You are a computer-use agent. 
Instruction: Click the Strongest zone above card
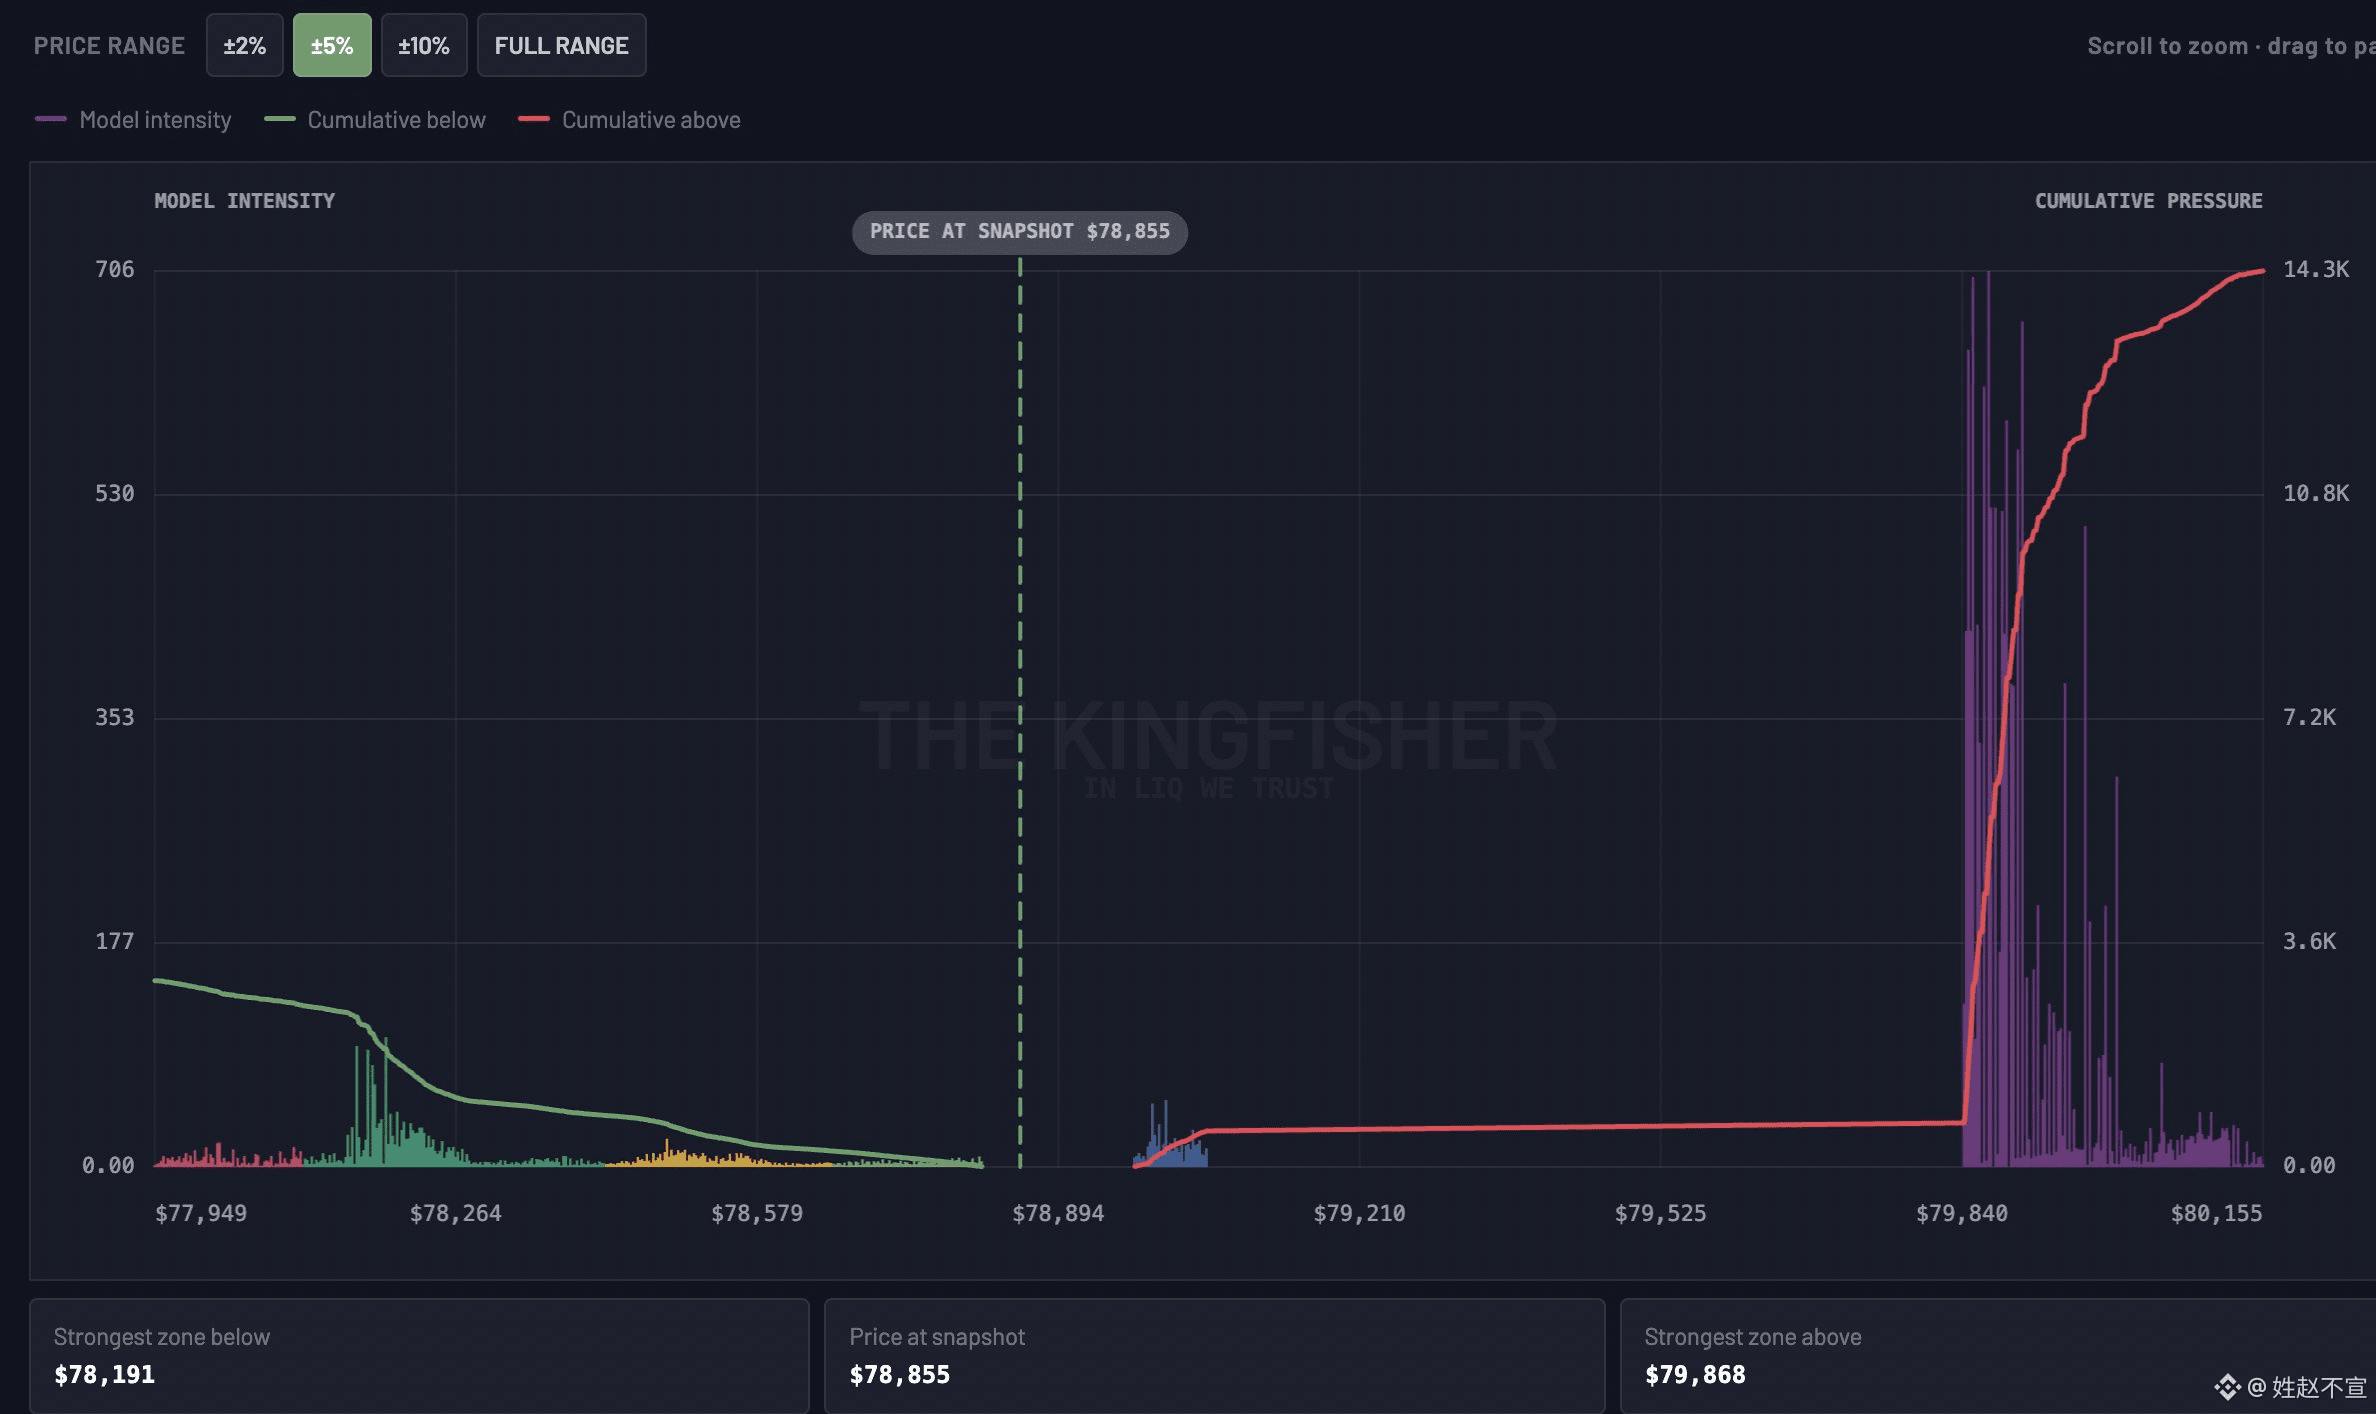tap(1998, 1356)
